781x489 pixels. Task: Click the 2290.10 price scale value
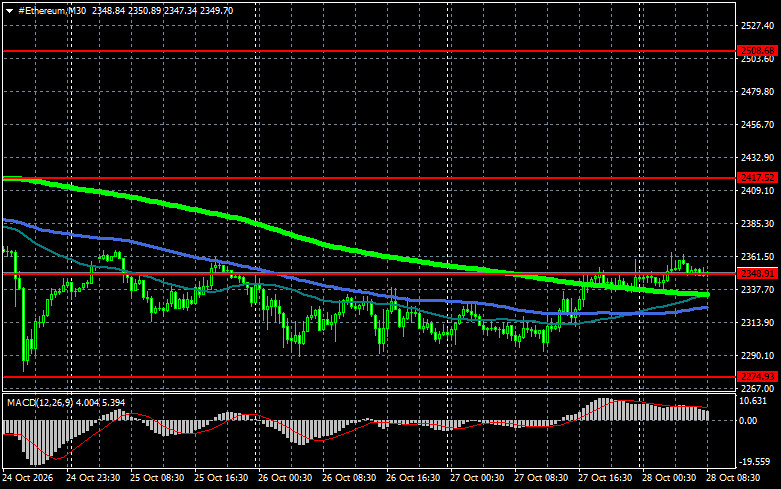(x=758, y=356)
